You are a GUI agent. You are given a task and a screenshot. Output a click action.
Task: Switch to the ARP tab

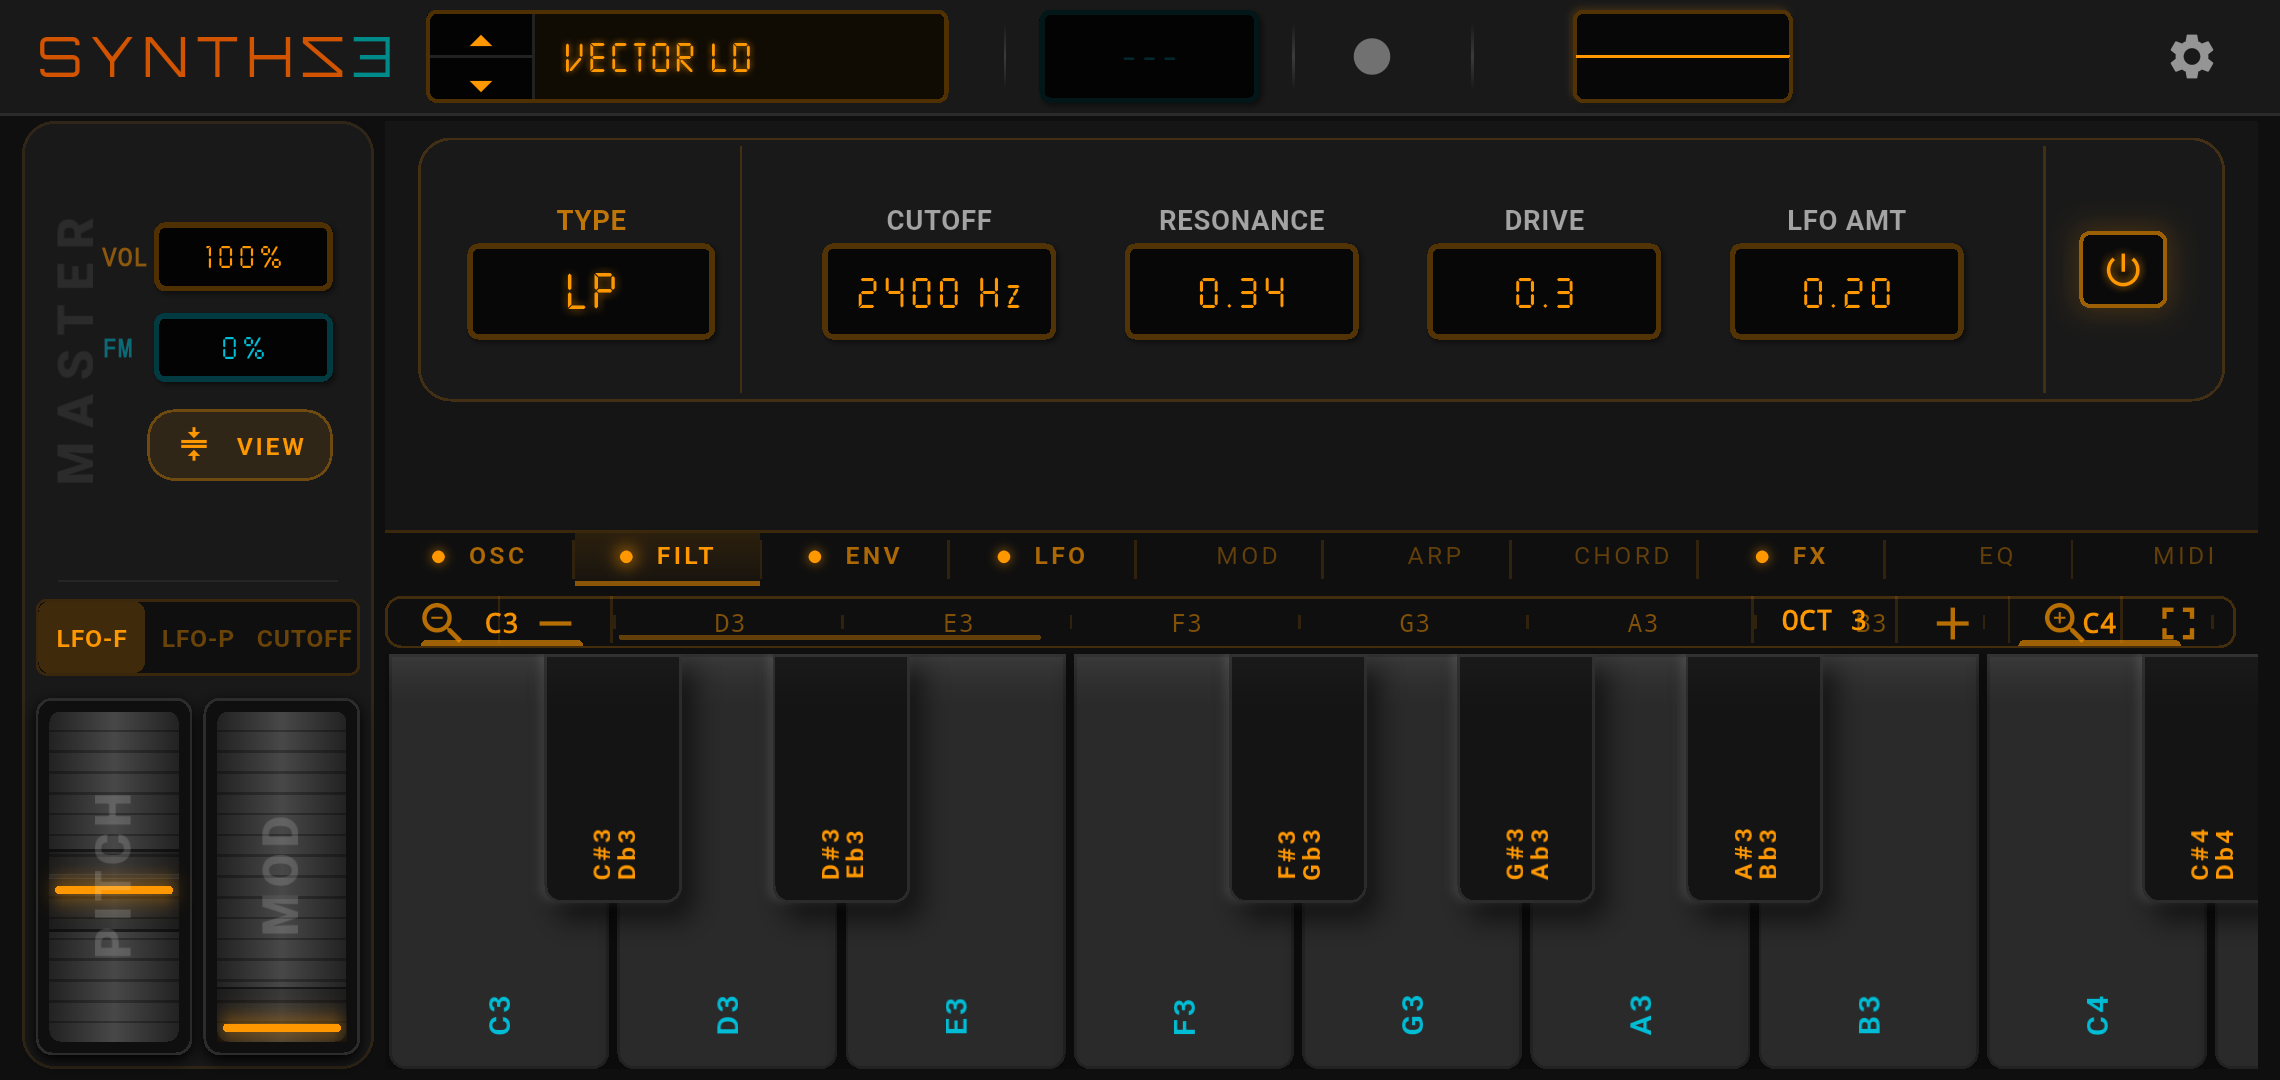coord(1434,556)
